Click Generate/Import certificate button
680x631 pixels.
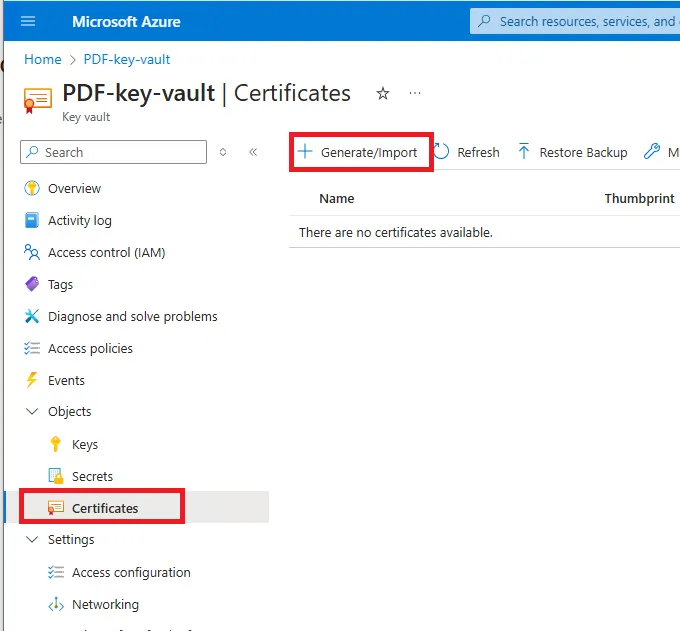point(357,152)
